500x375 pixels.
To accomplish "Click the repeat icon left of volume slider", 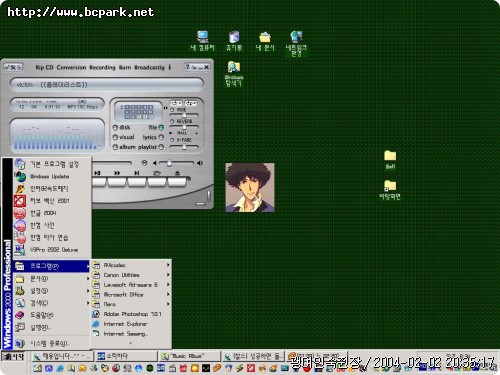I will click(144, 163).
